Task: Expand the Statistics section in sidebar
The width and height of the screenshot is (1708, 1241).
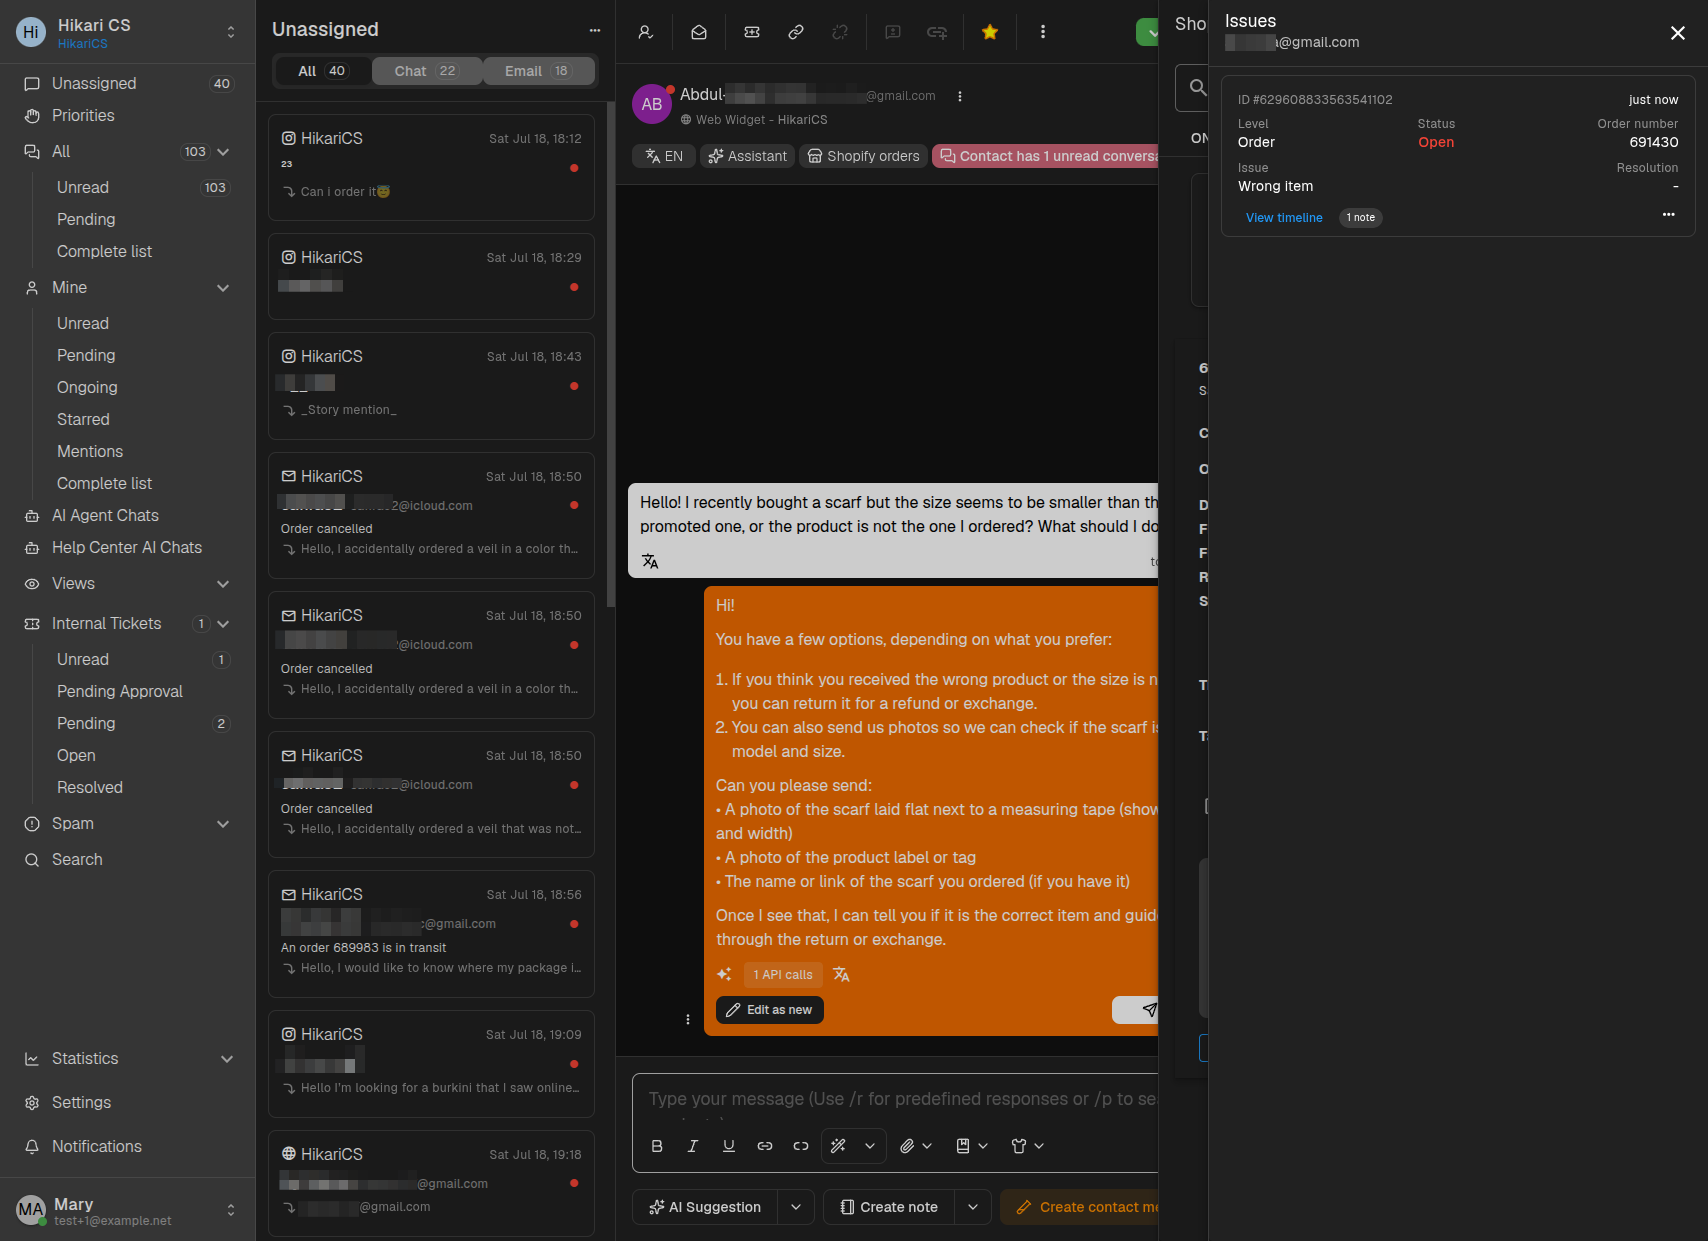Action: click(227, 1059)
